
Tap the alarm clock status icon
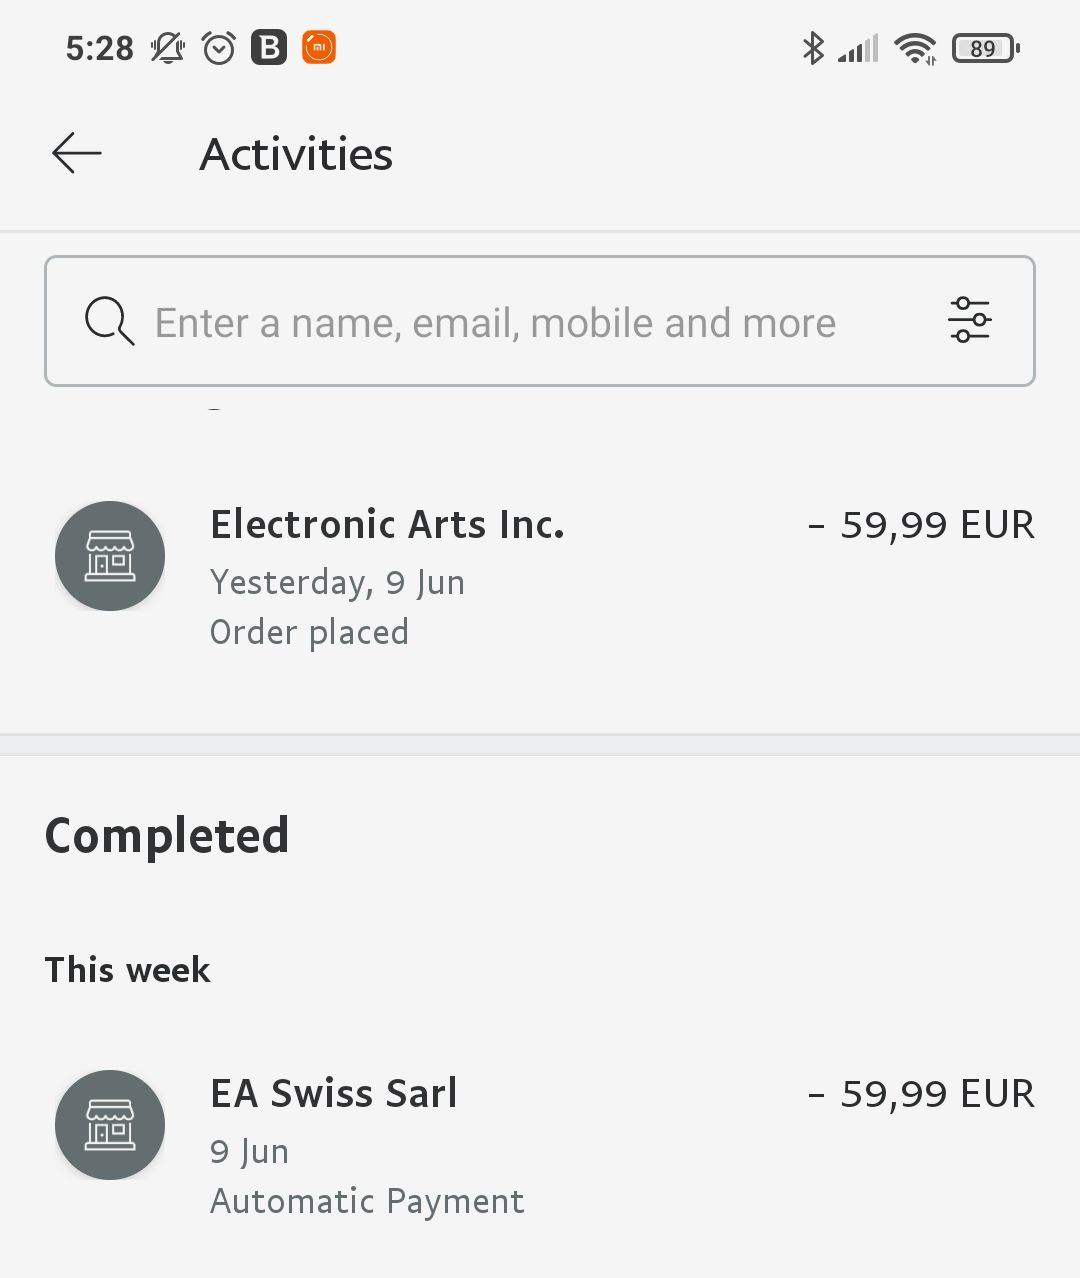[219, 48]
